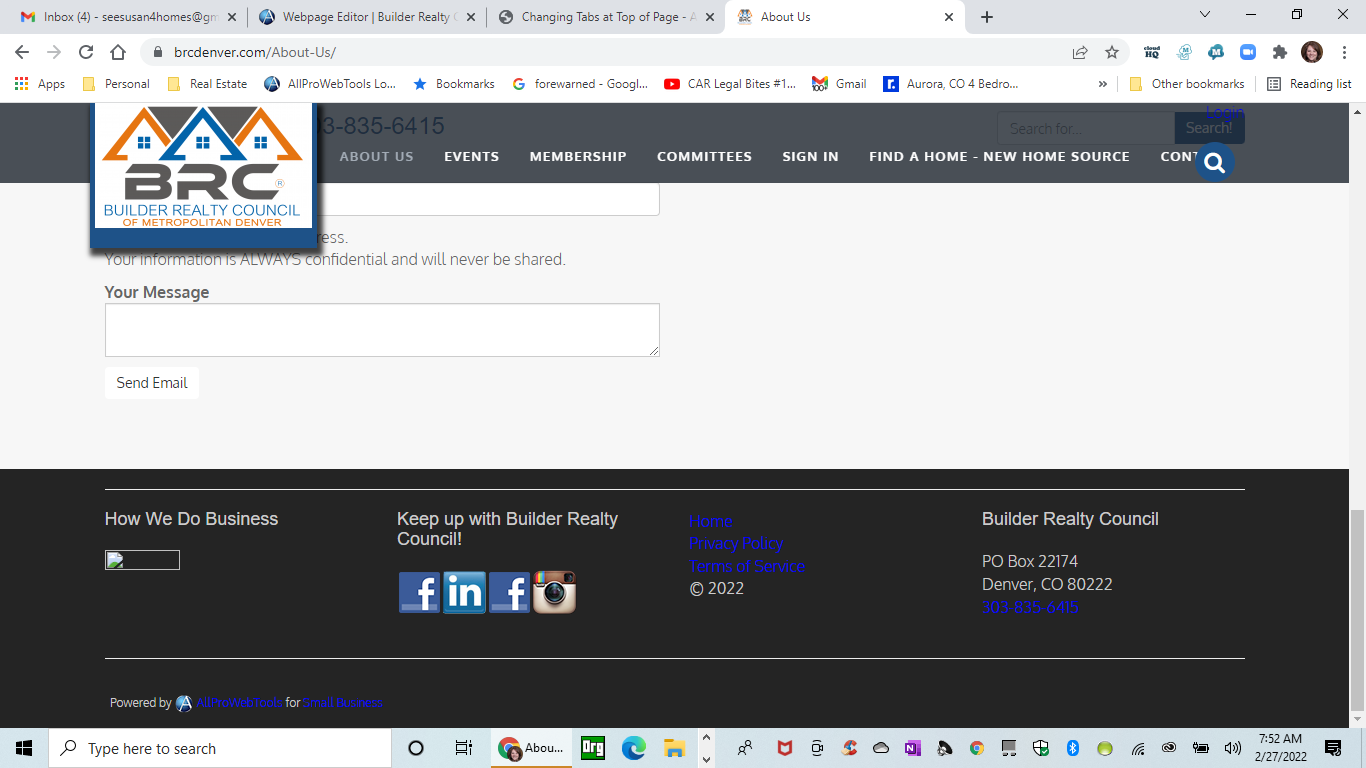Open the Other bookmarks folder
This screenshot has height=768, width=1366.
tap(1187, 84)
